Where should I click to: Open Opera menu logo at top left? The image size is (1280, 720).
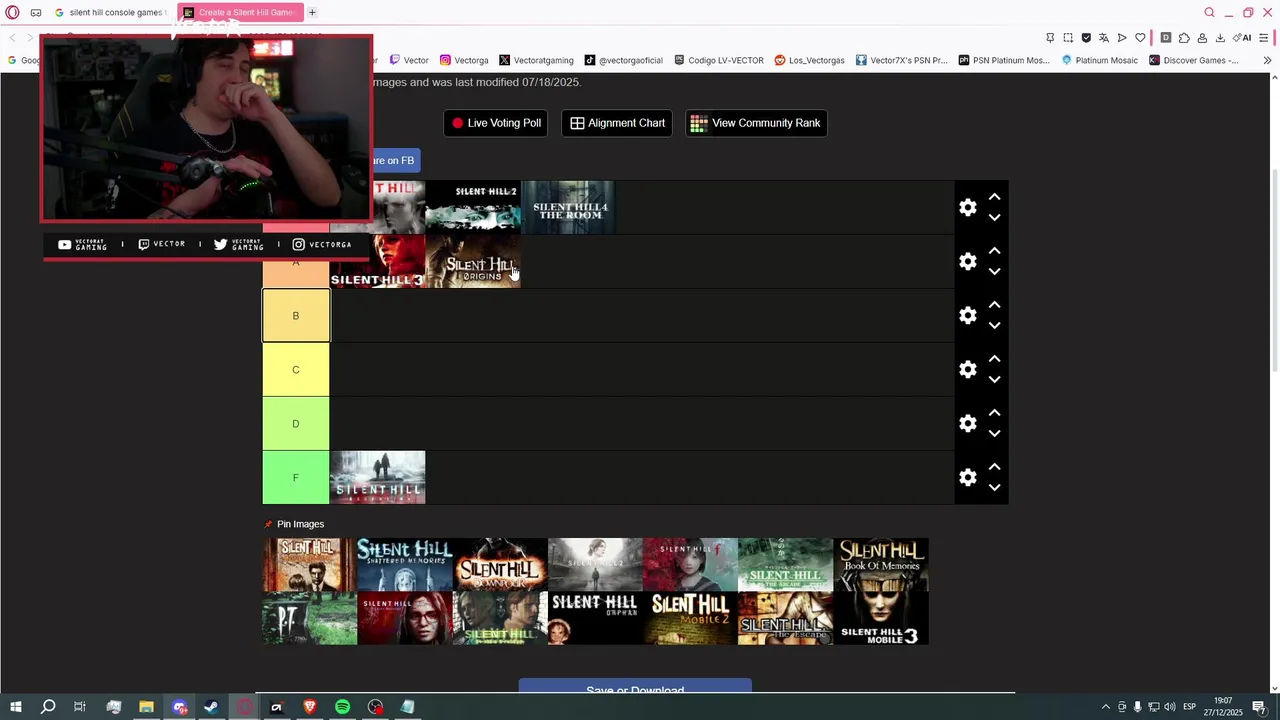pyautogui.click(x=12, y=13)
